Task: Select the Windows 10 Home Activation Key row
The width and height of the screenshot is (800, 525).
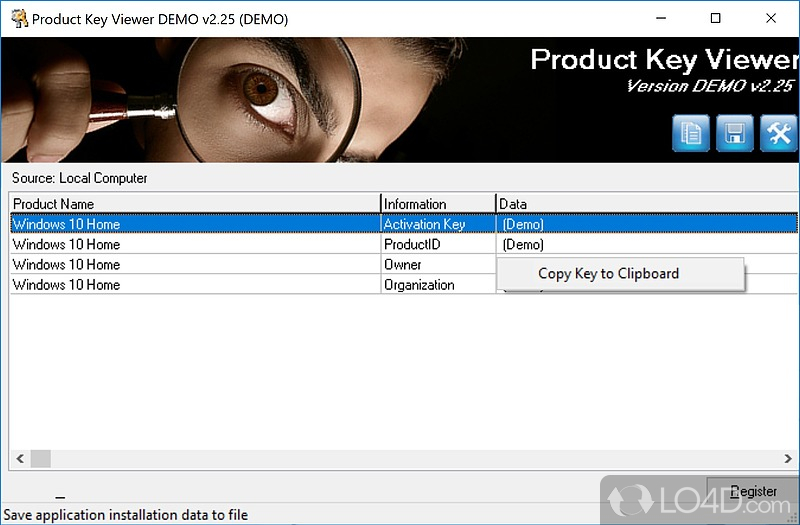Action: click(404, 224)
